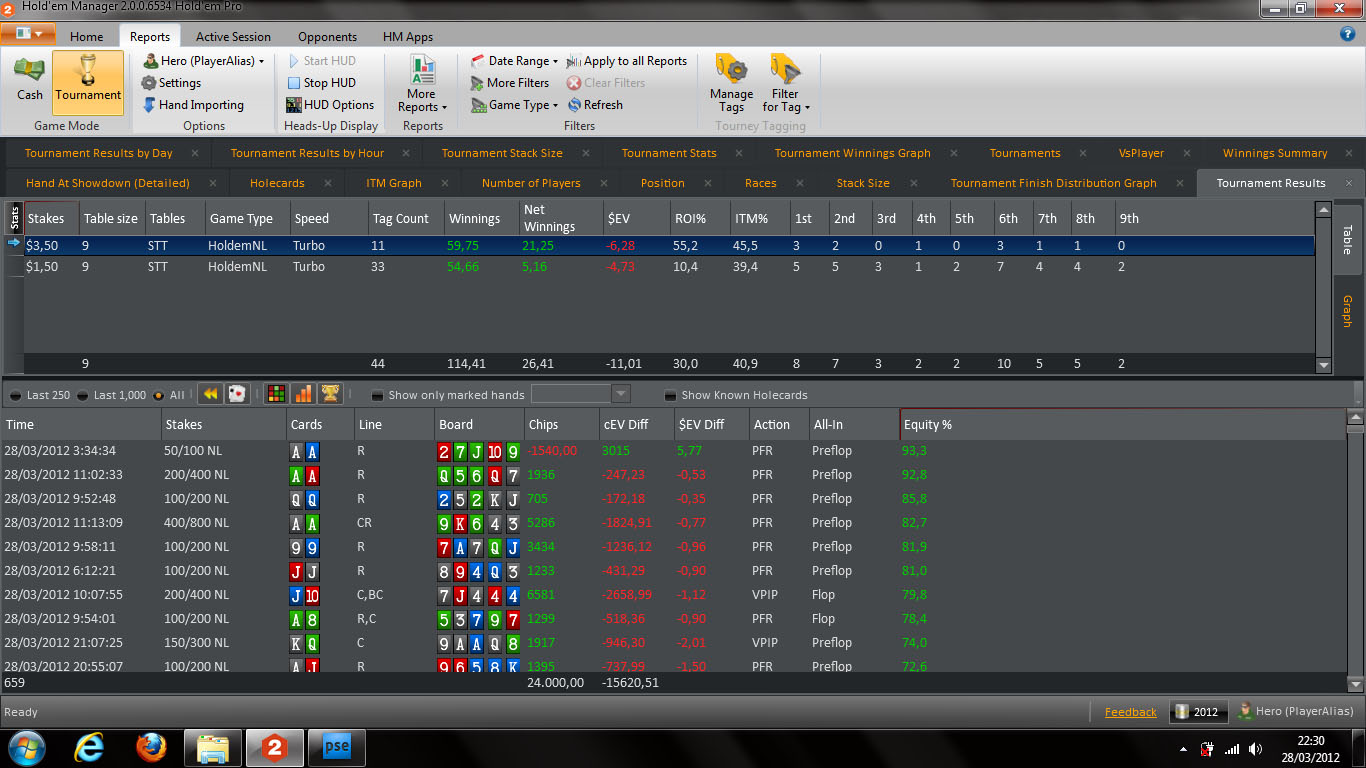Close the ITM Graph tab

[x=444, y=183]
